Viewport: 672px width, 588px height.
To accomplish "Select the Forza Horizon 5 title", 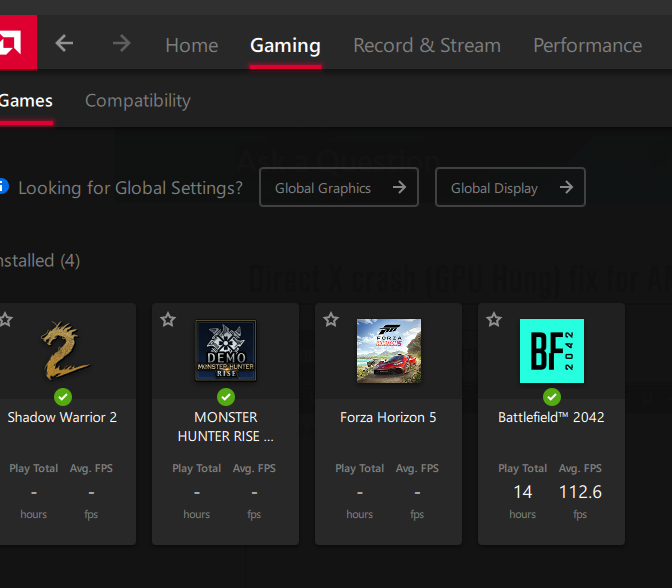I will (x=388, y=417).
